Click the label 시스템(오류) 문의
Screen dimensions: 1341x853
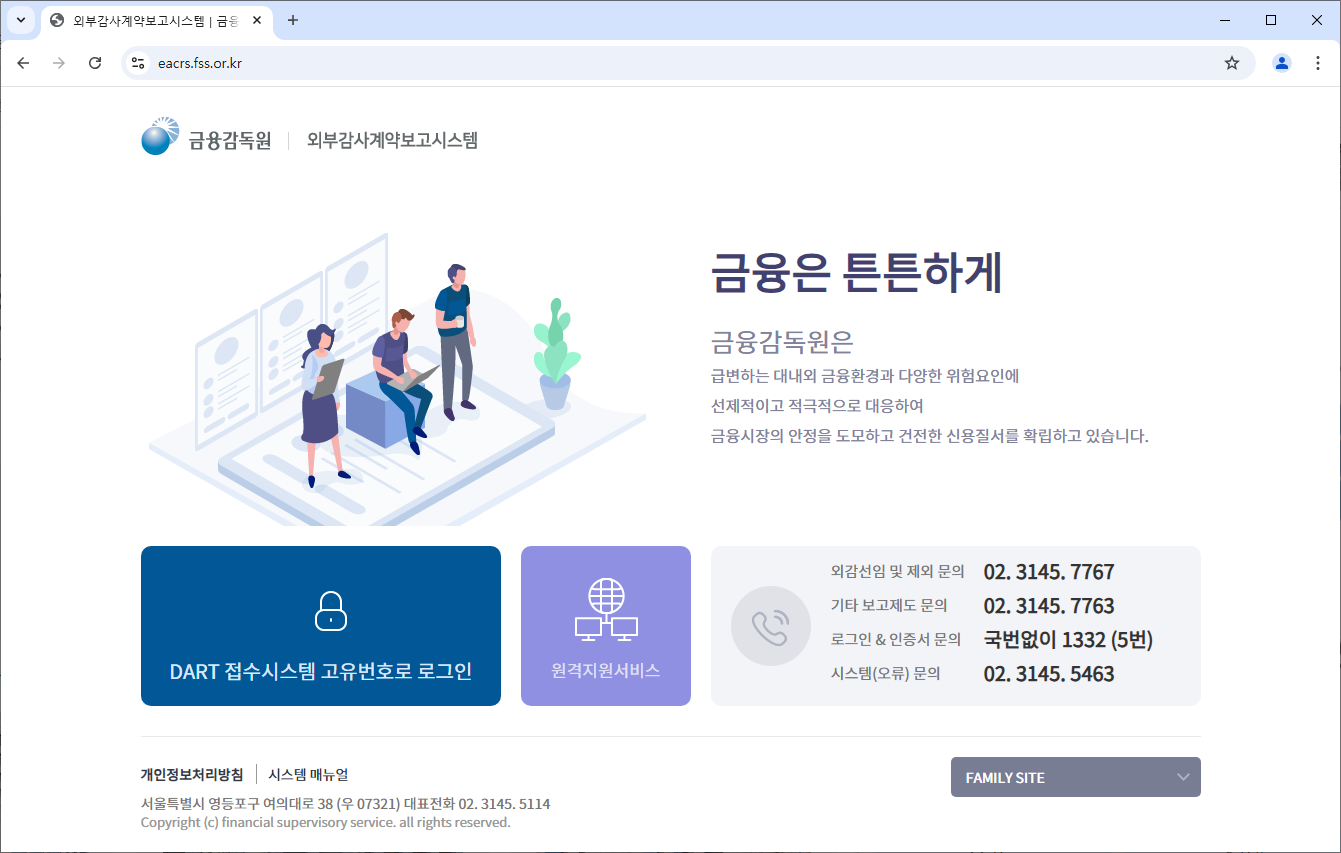point(886,674)
